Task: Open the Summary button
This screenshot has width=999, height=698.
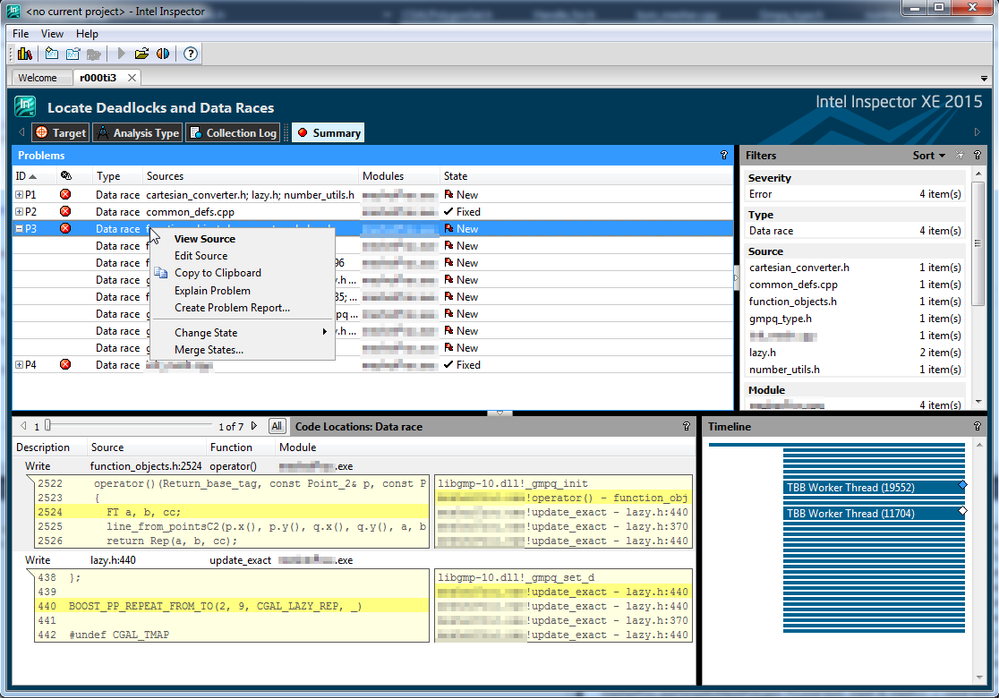Action: [328, 132]
